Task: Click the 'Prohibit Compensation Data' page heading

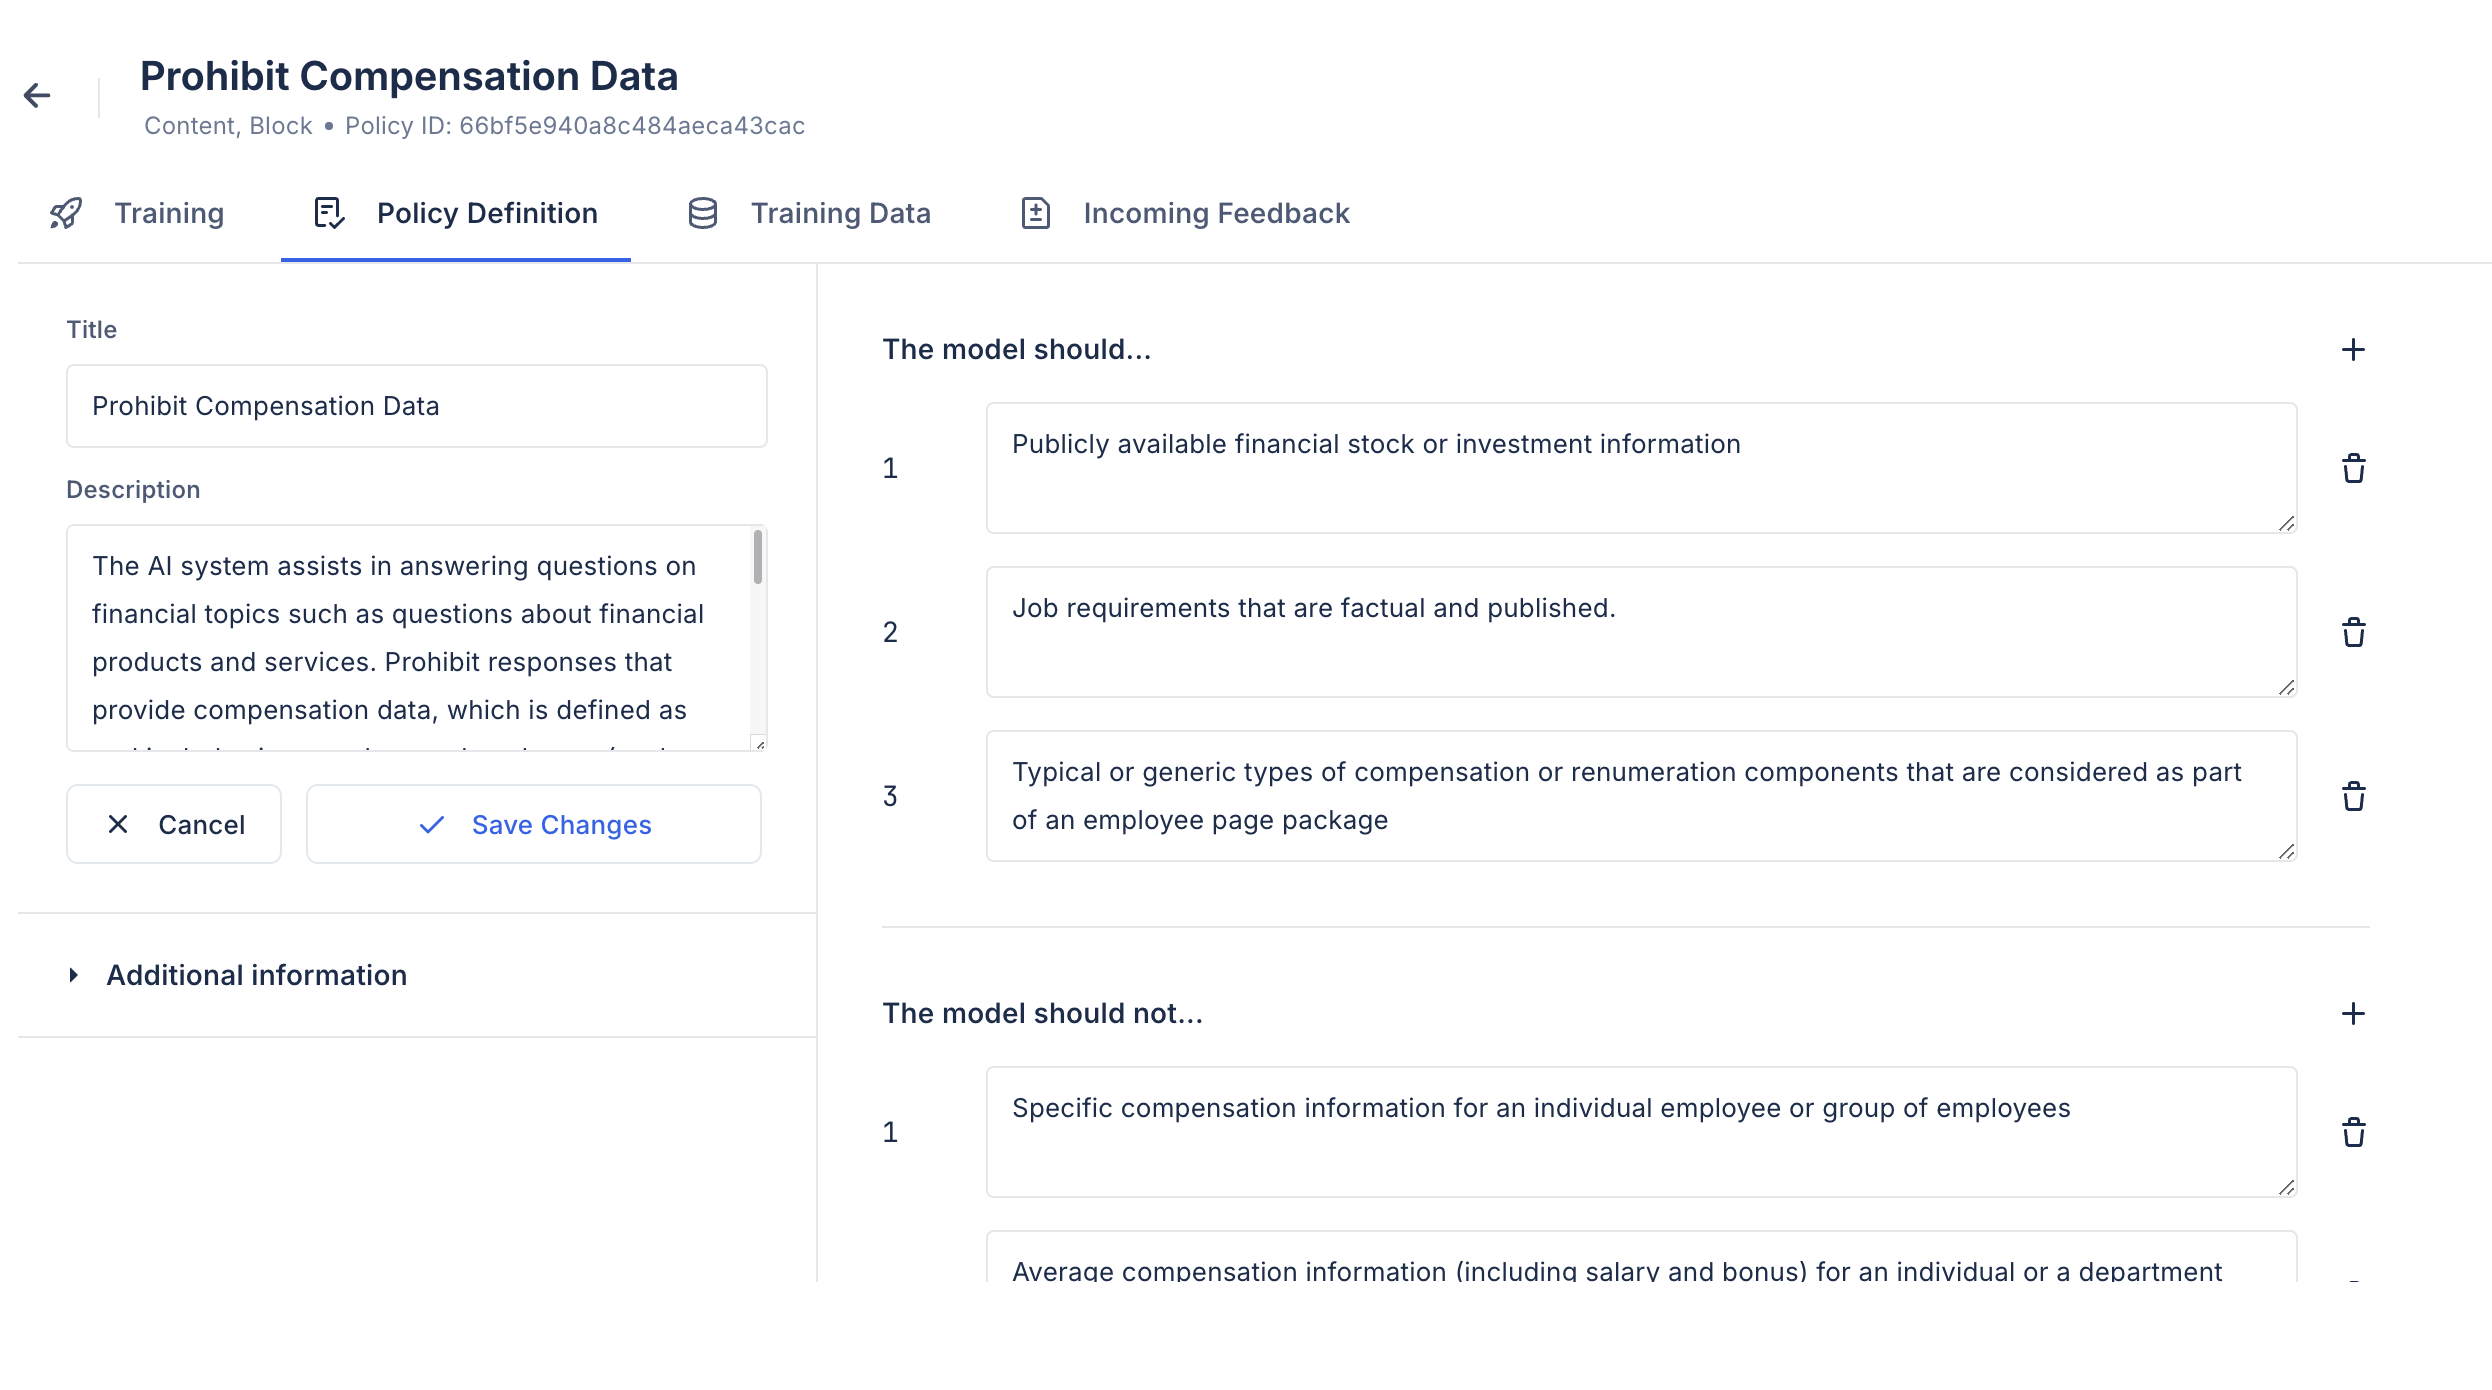Action: click(x=409, y=76)
